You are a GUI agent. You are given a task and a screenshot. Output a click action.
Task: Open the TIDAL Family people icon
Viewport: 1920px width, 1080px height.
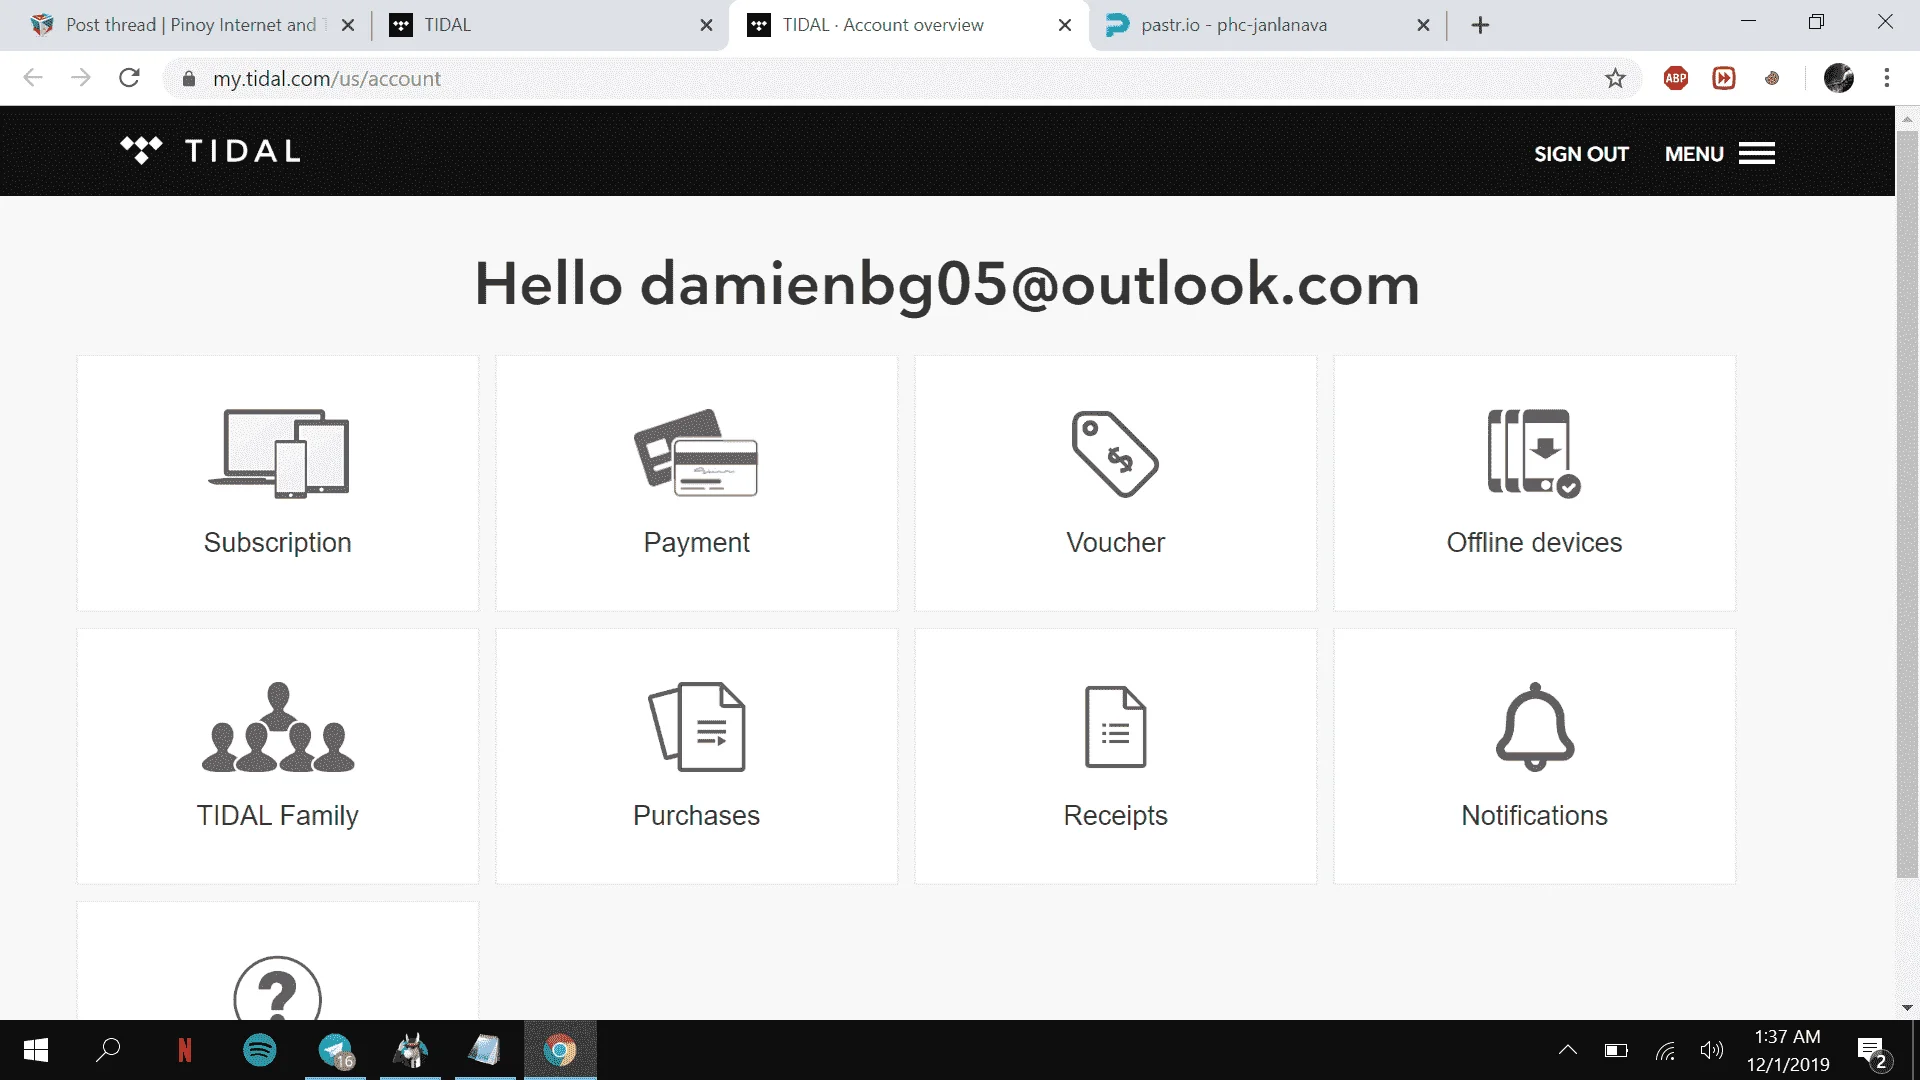point(278,727)
